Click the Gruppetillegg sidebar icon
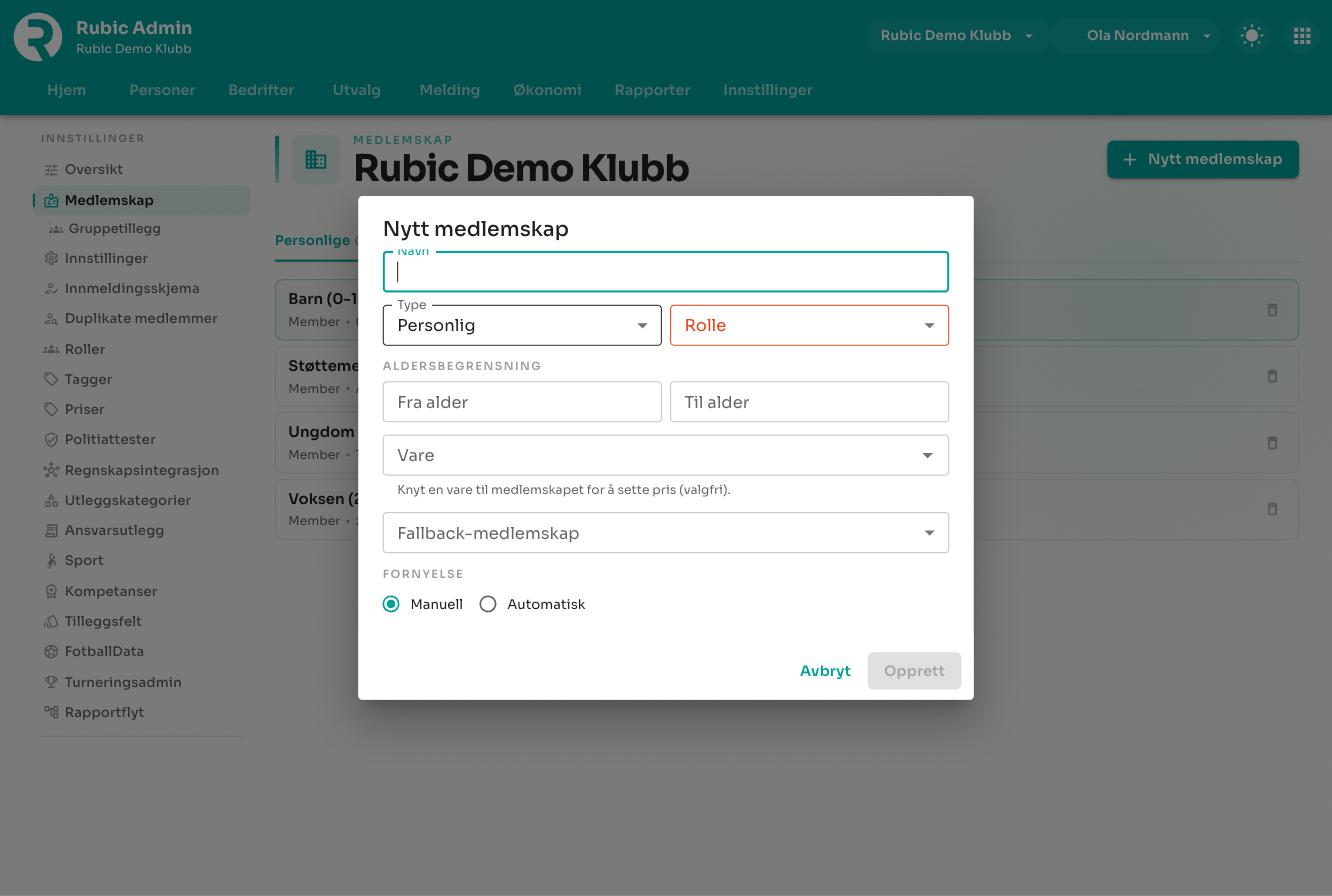The image size is (1332, 896). 56,229
